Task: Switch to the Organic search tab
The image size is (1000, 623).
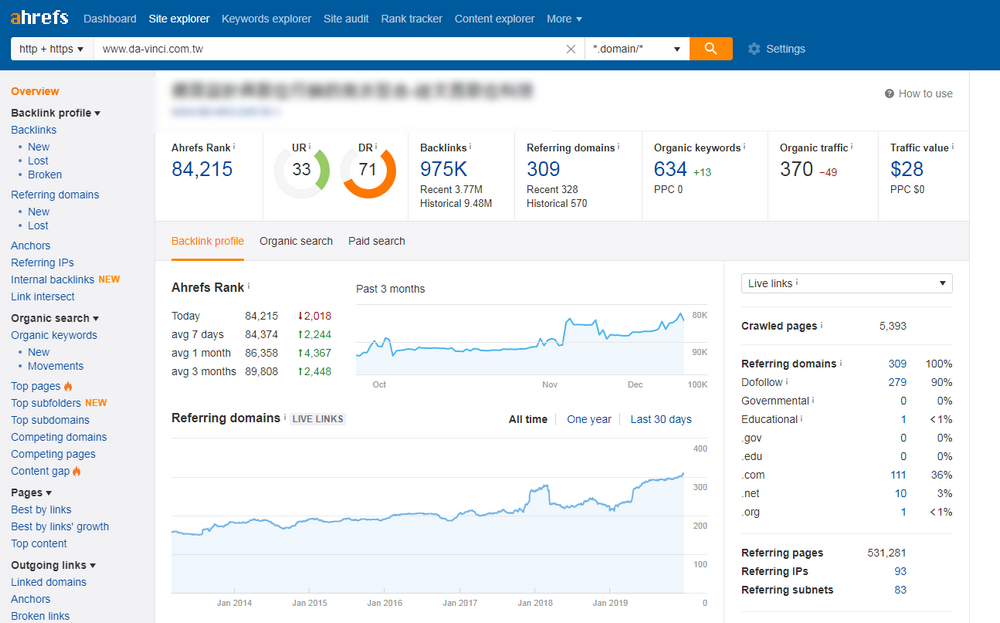Action: 296,241
